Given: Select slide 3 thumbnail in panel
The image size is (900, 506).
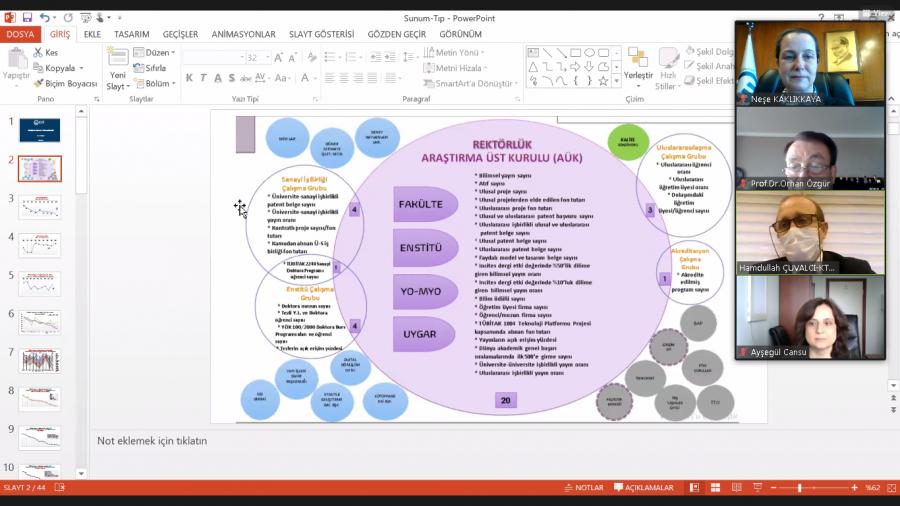Looking at the screenshot, I should click(x=39, y=207).
